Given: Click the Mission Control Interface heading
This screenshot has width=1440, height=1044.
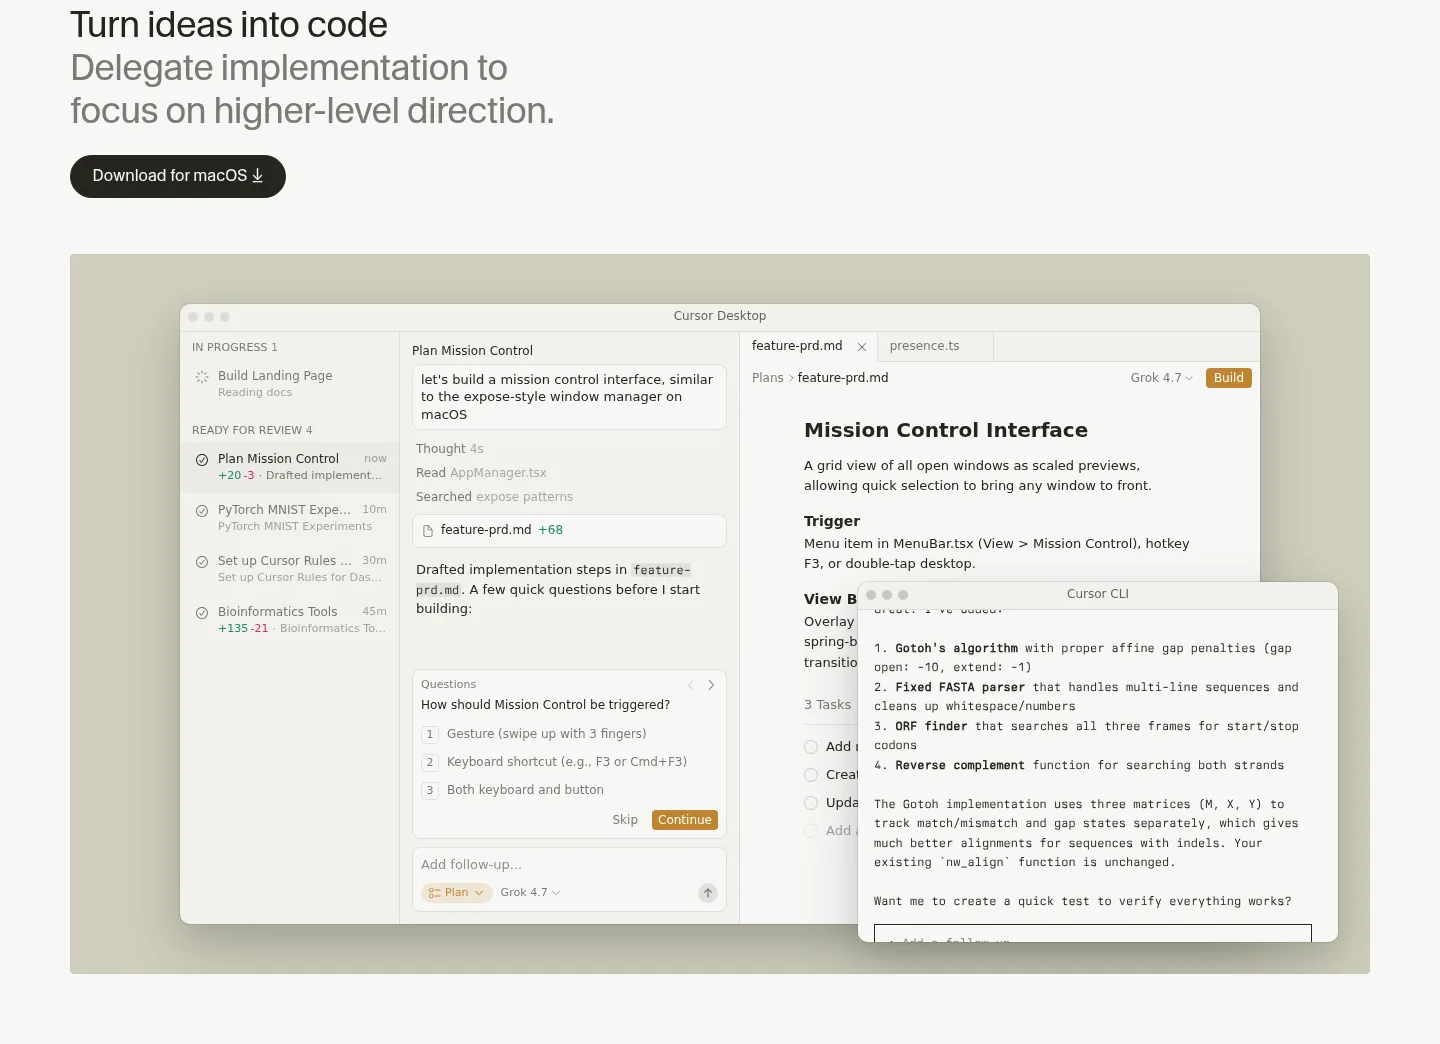Looking at the screenshot, I should click(x=946, y=430).
